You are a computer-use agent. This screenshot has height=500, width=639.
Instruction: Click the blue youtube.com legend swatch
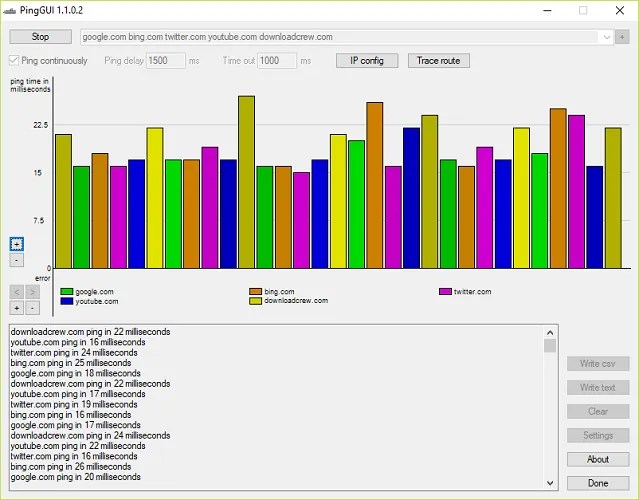[66, 301]
